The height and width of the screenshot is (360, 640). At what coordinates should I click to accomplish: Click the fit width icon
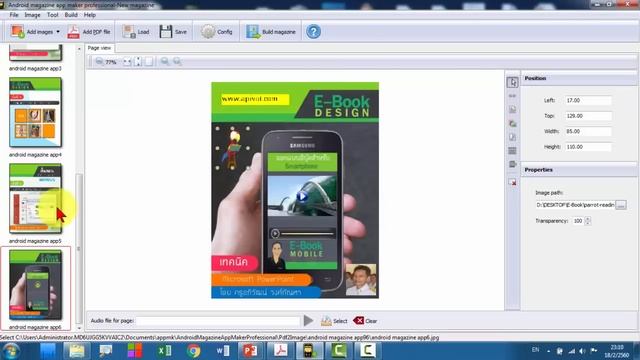(127, 62)
